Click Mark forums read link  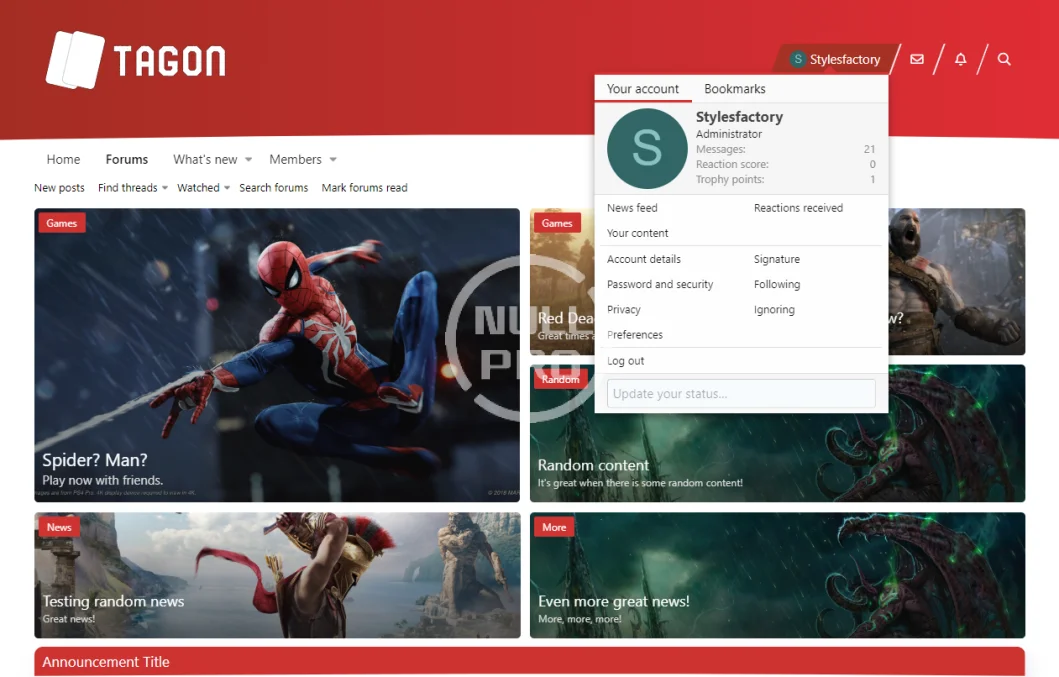[x=364, y=188]
